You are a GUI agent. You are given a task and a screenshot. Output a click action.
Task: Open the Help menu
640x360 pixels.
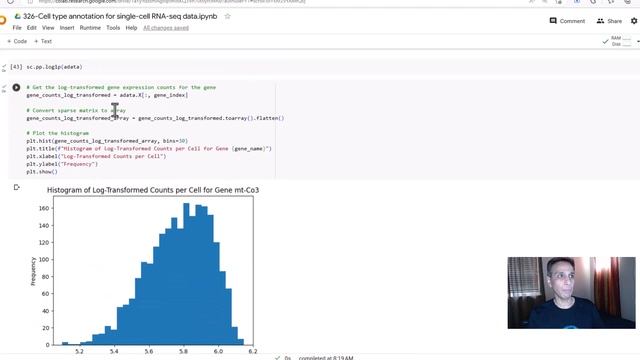(x=131, y=28)
